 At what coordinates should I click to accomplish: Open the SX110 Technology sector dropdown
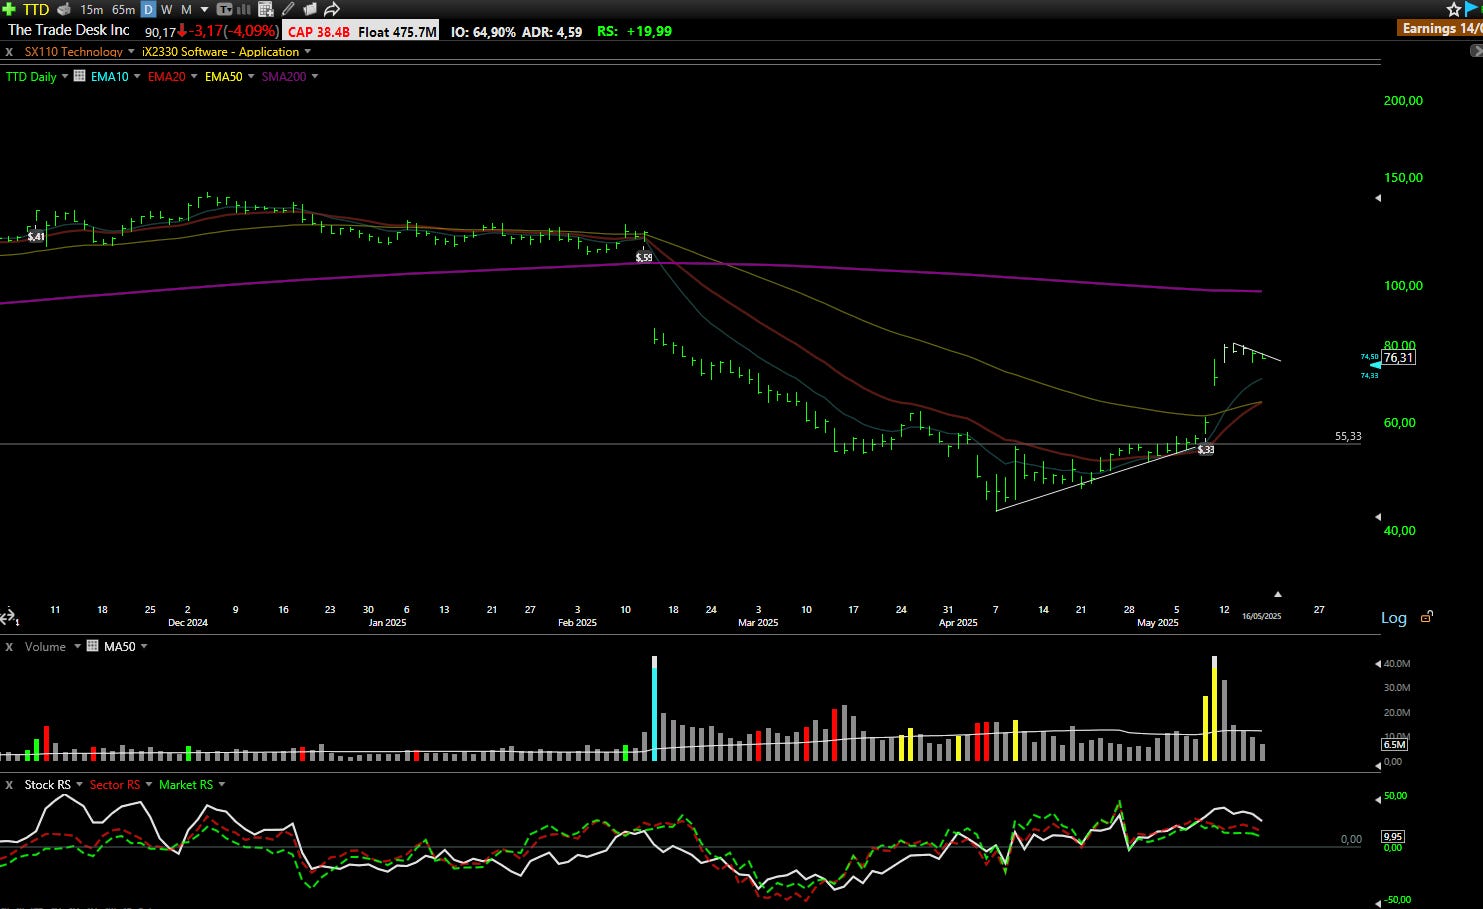click(130, 52)
